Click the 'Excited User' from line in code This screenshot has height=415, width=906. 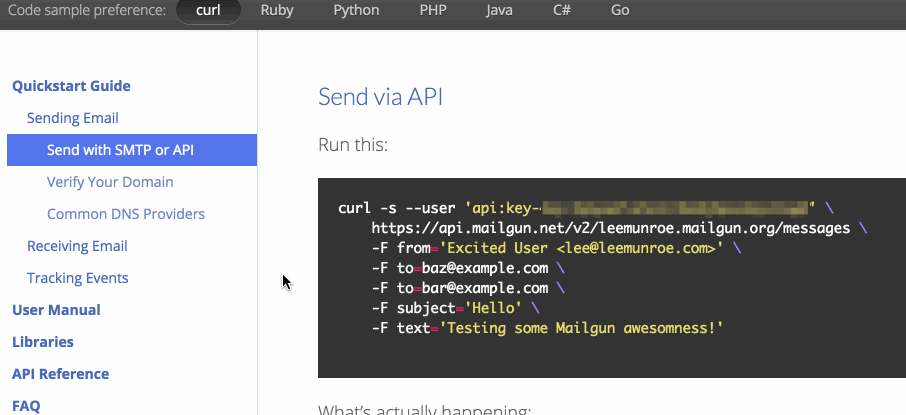[x=556, y=249]
